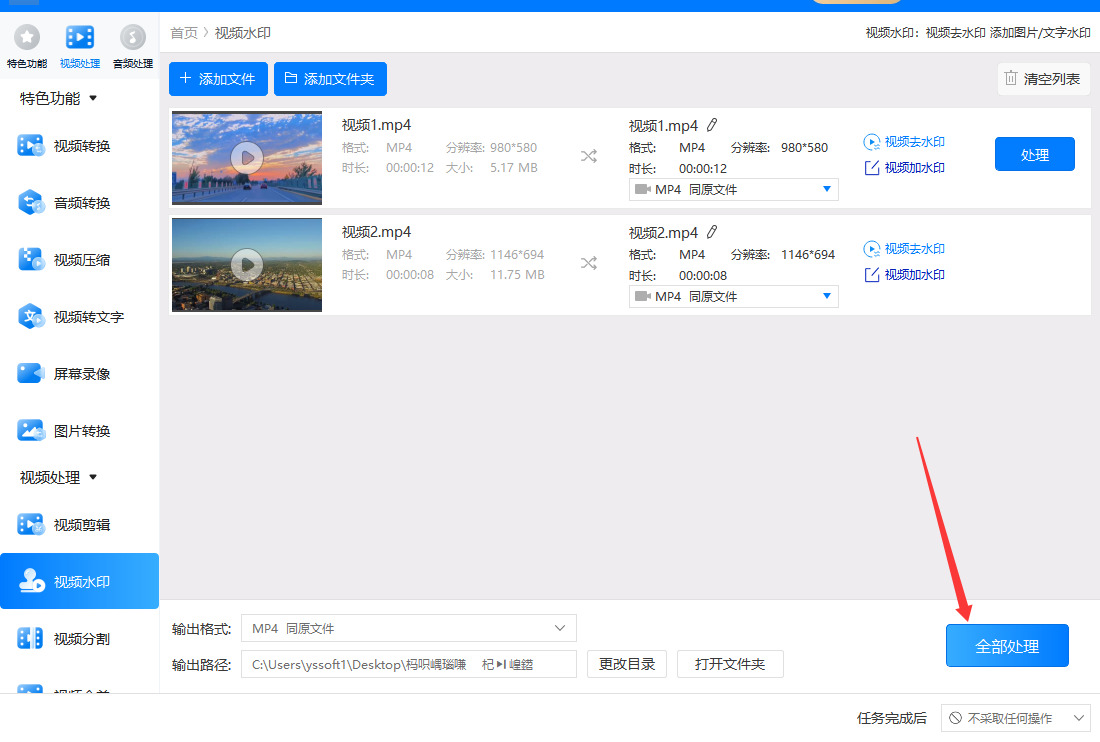Start processing with 全部处理 button
Image resolution: width=1100 pixels, height=742 pixels.
[1007, 646]
